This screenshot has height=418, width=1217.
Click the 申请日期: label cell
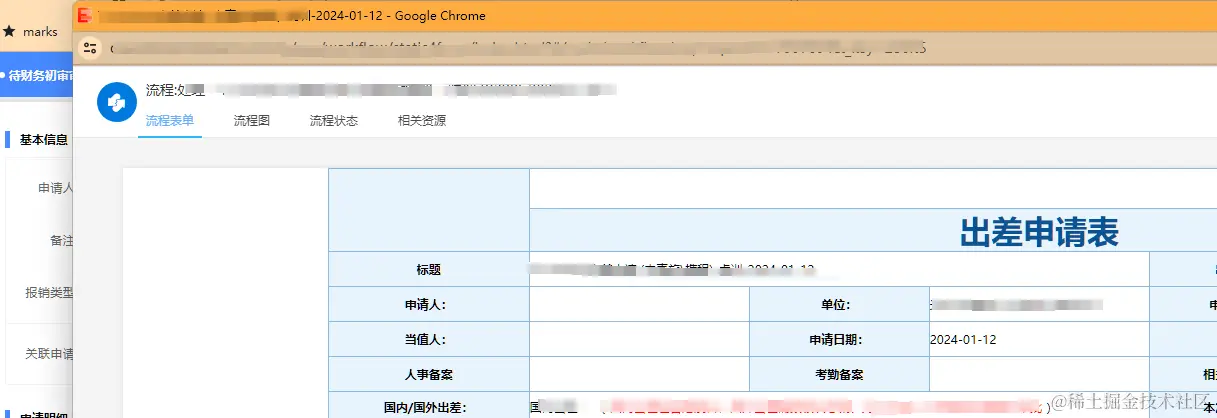[839, 339]
